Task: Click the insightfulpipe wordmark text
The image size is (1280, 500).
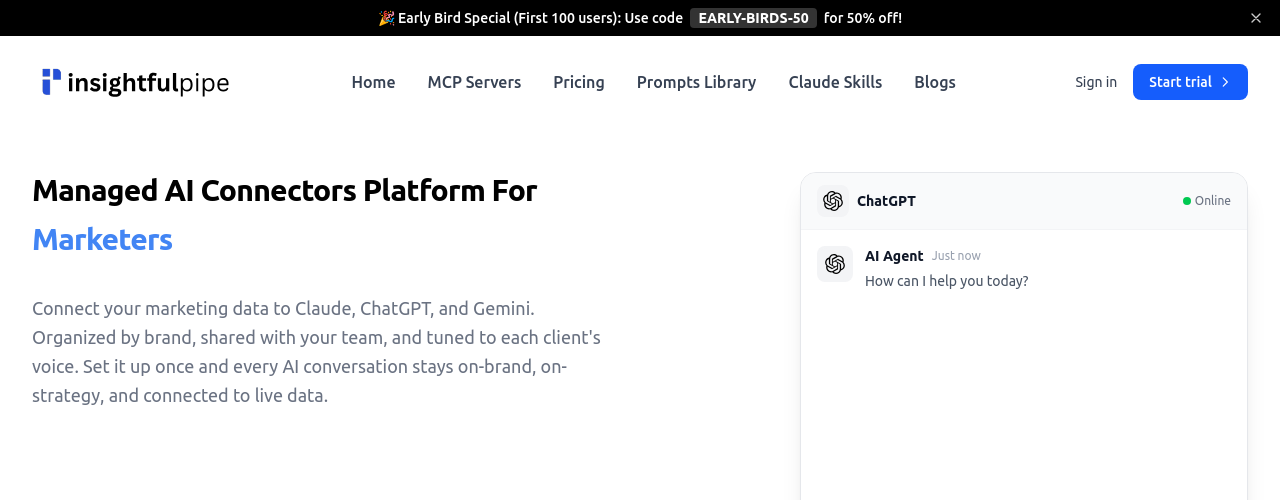Action: pos(148,83)
